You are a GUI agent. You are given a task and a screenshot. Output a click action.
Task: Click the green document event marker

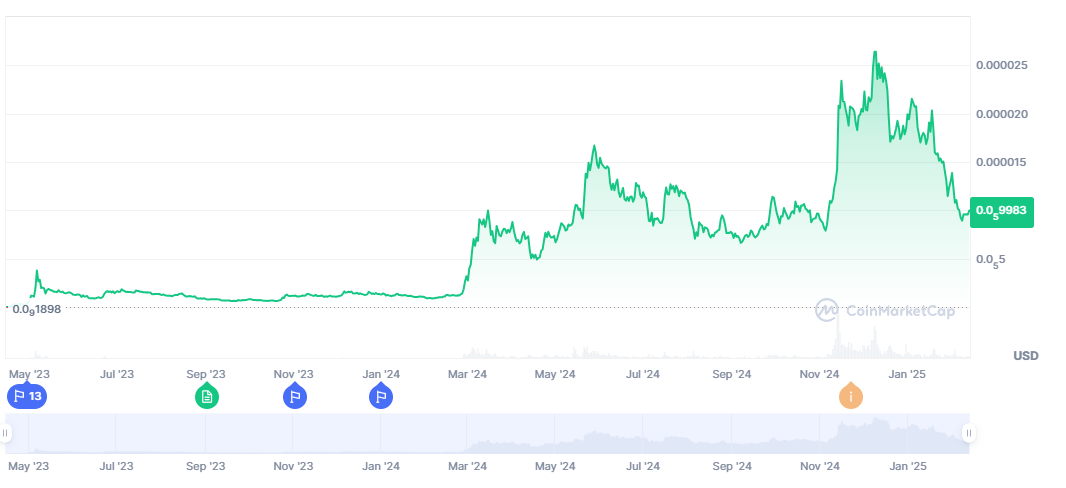pyautogui.click(x=206, y=397)
